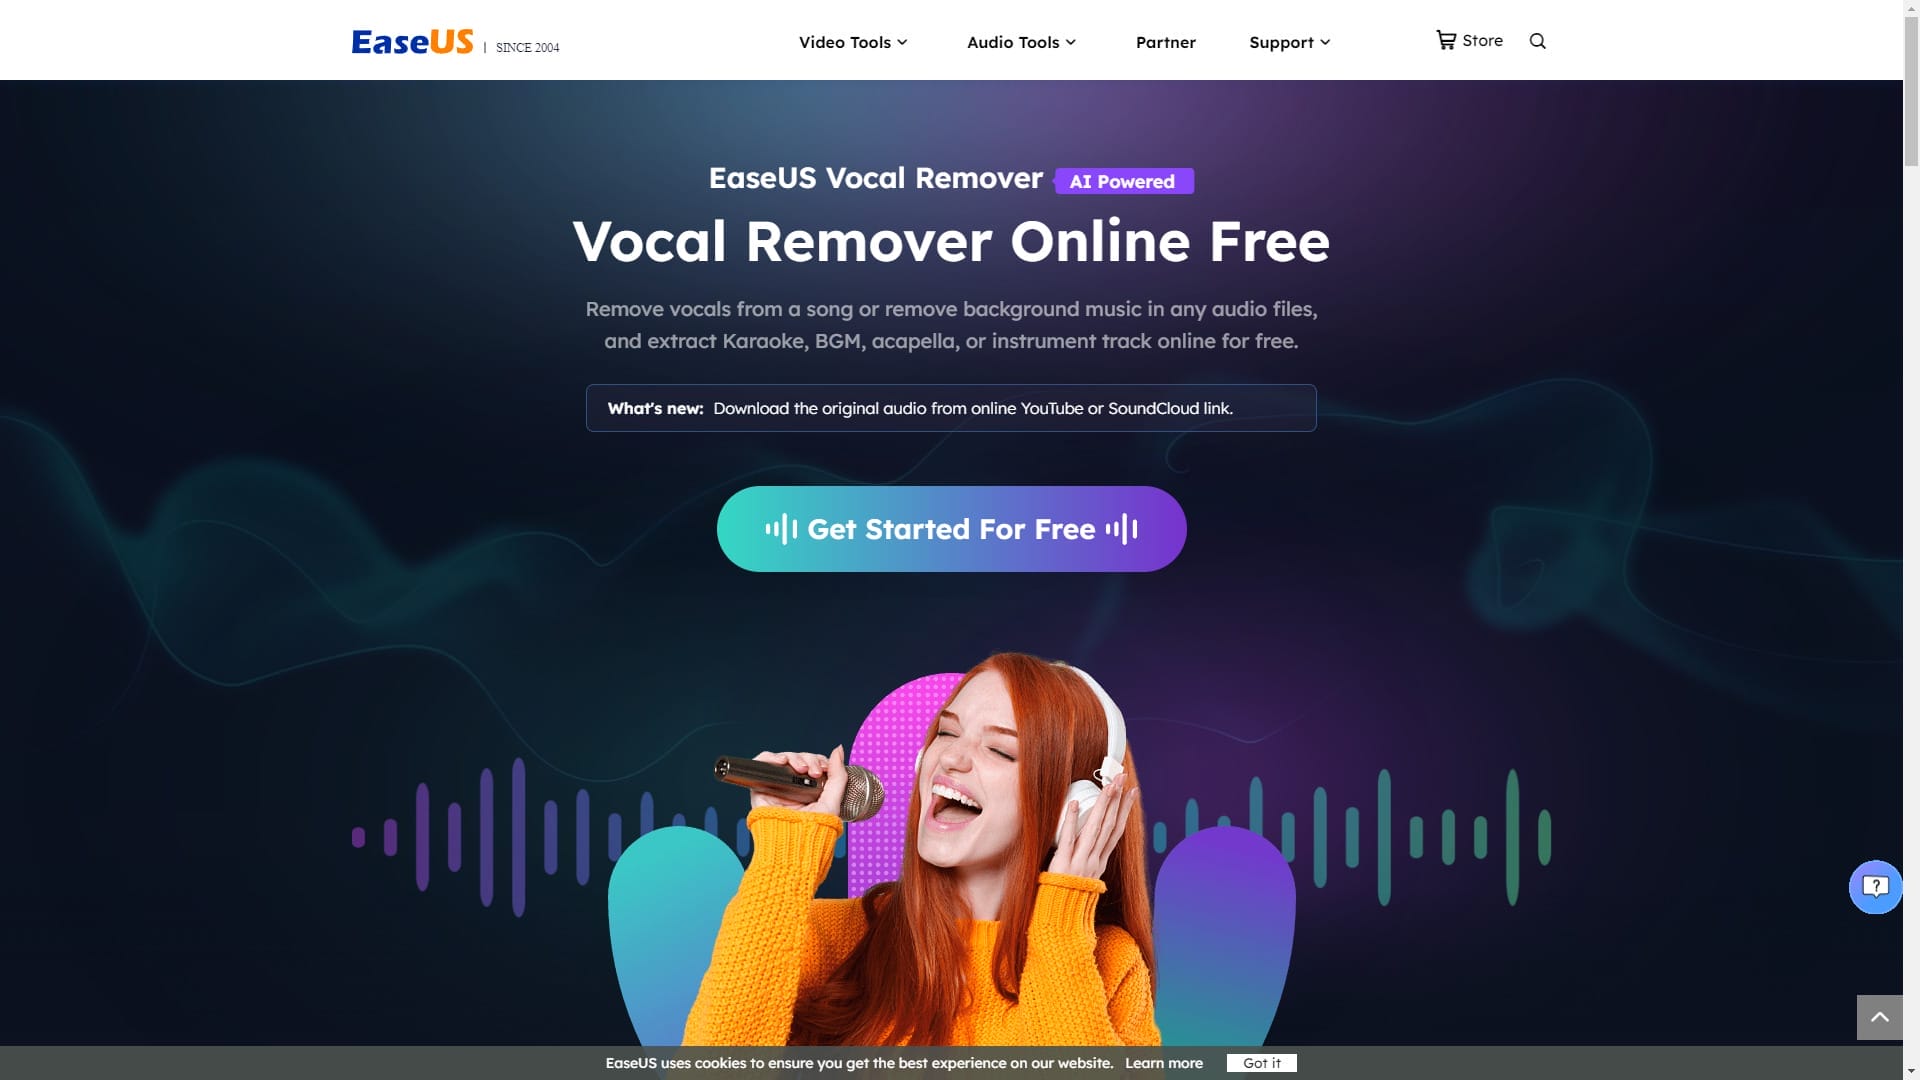
Task: Click the Got it cookie consent button
Action: coord(1261,1063)
